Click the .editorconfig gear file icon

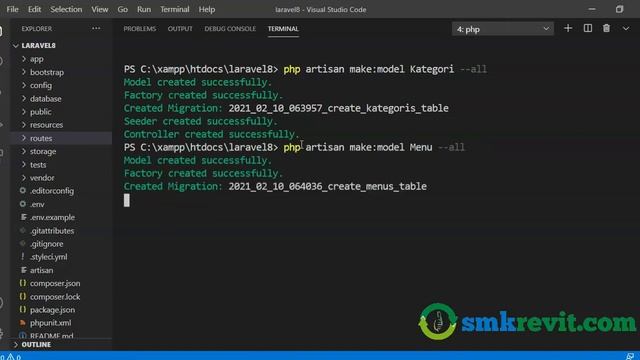point(23,191)
